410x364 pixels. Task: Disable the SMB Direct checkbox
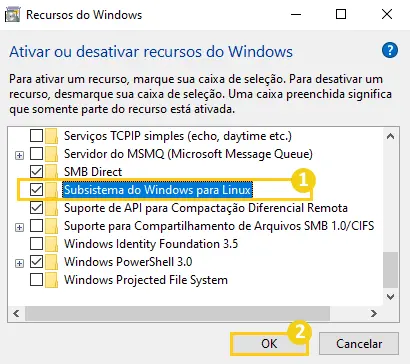coord(36,172)
